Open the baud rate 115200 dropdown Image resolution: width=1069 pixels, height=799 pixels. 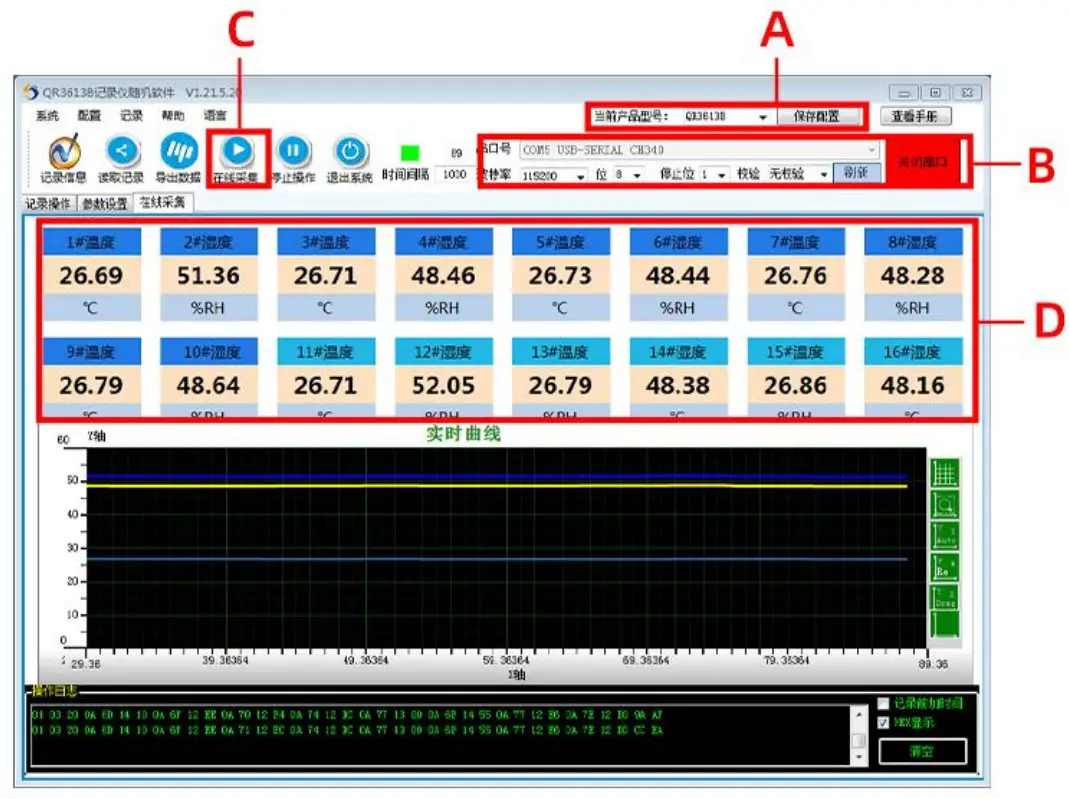coord(580,176)
